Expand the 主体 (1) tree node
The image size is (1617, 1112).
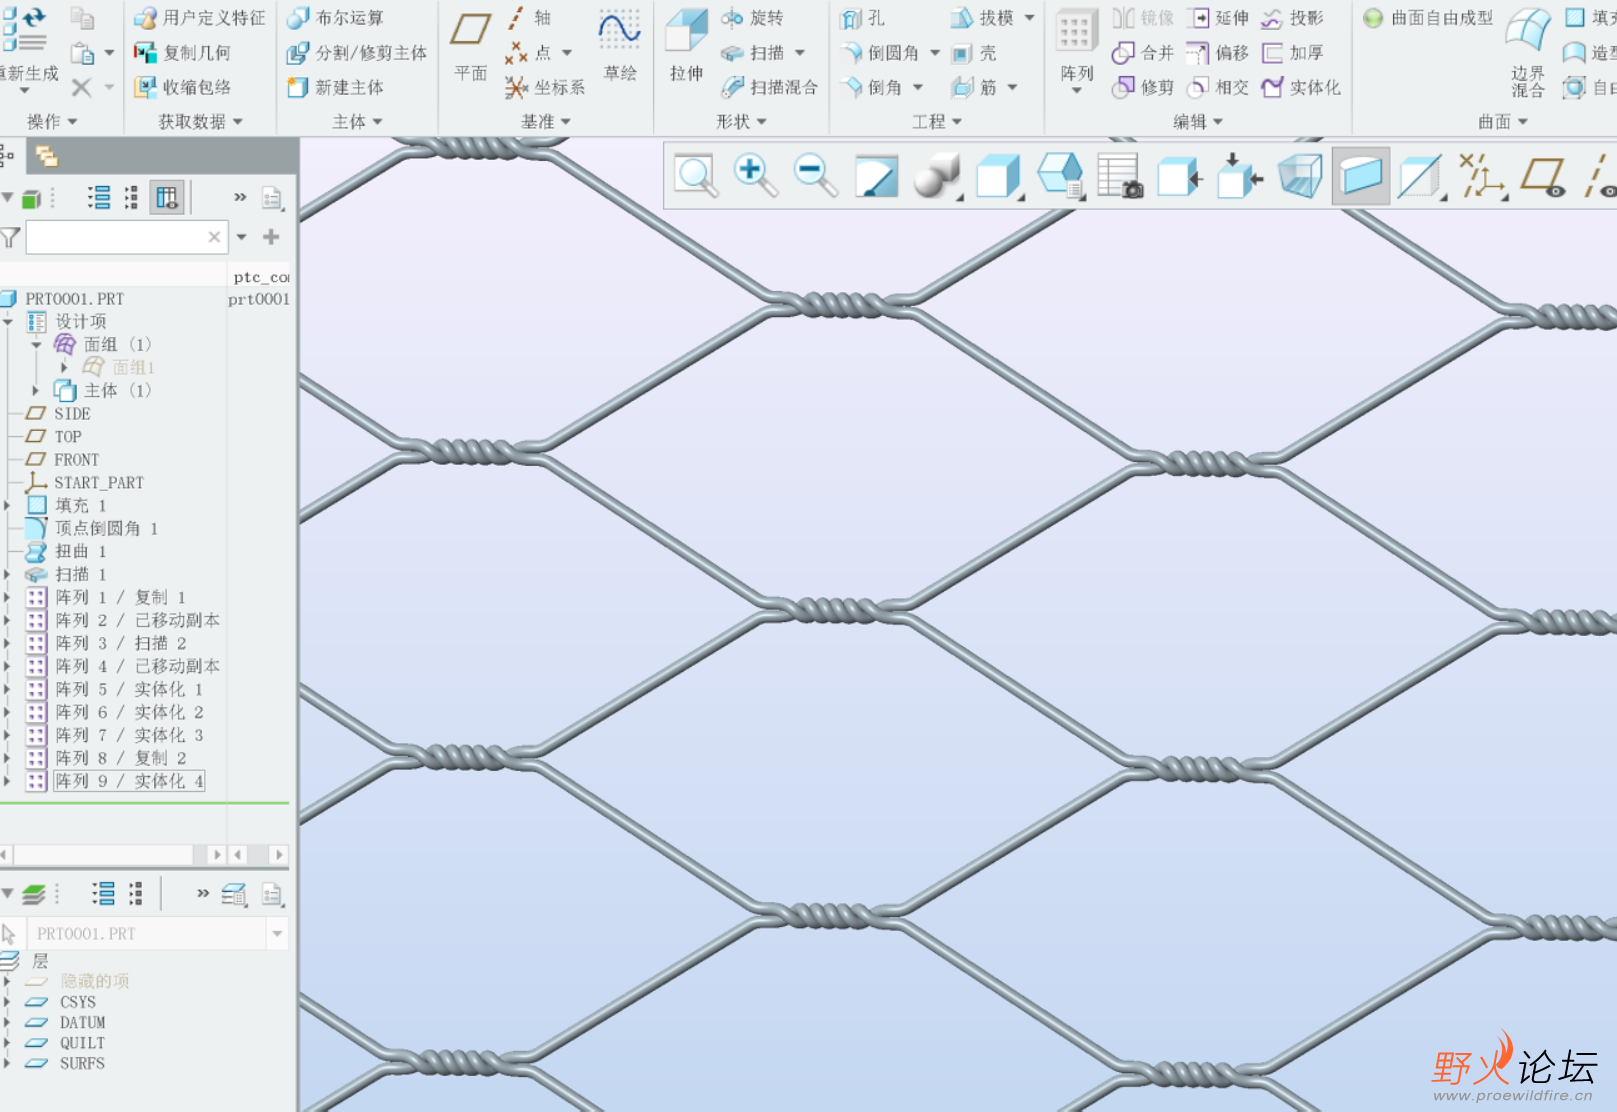[36, 390]
